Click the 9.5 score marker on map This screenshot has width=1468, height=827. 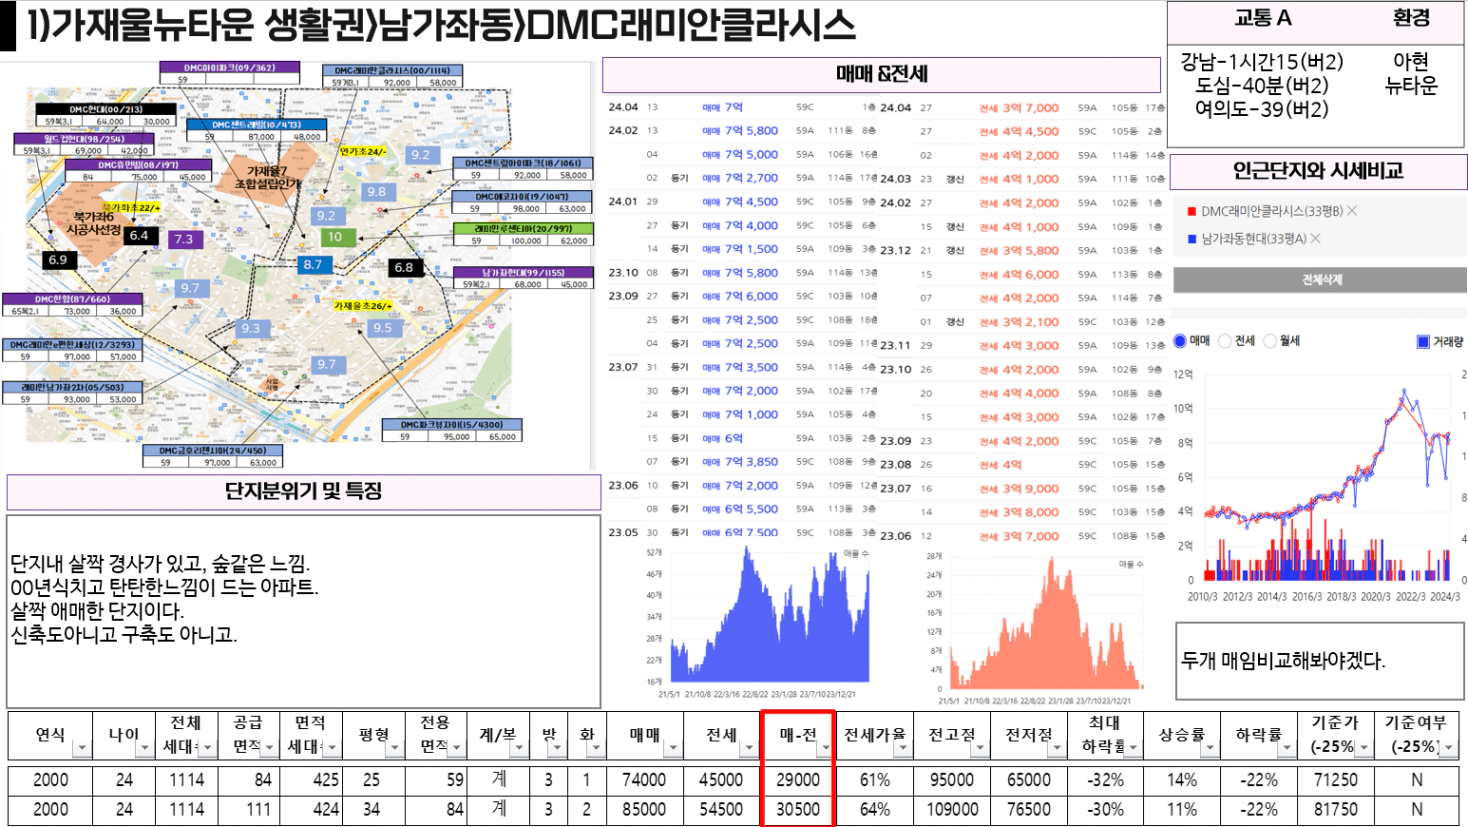coord(383,327)
